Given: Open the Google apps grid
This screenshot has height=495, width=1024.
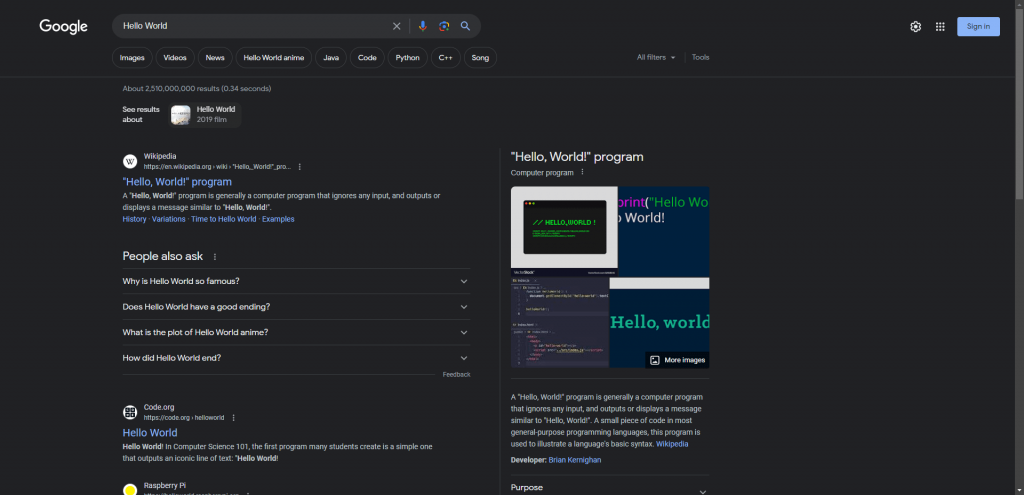Looking at the screenshot, I should click(940, 27).
